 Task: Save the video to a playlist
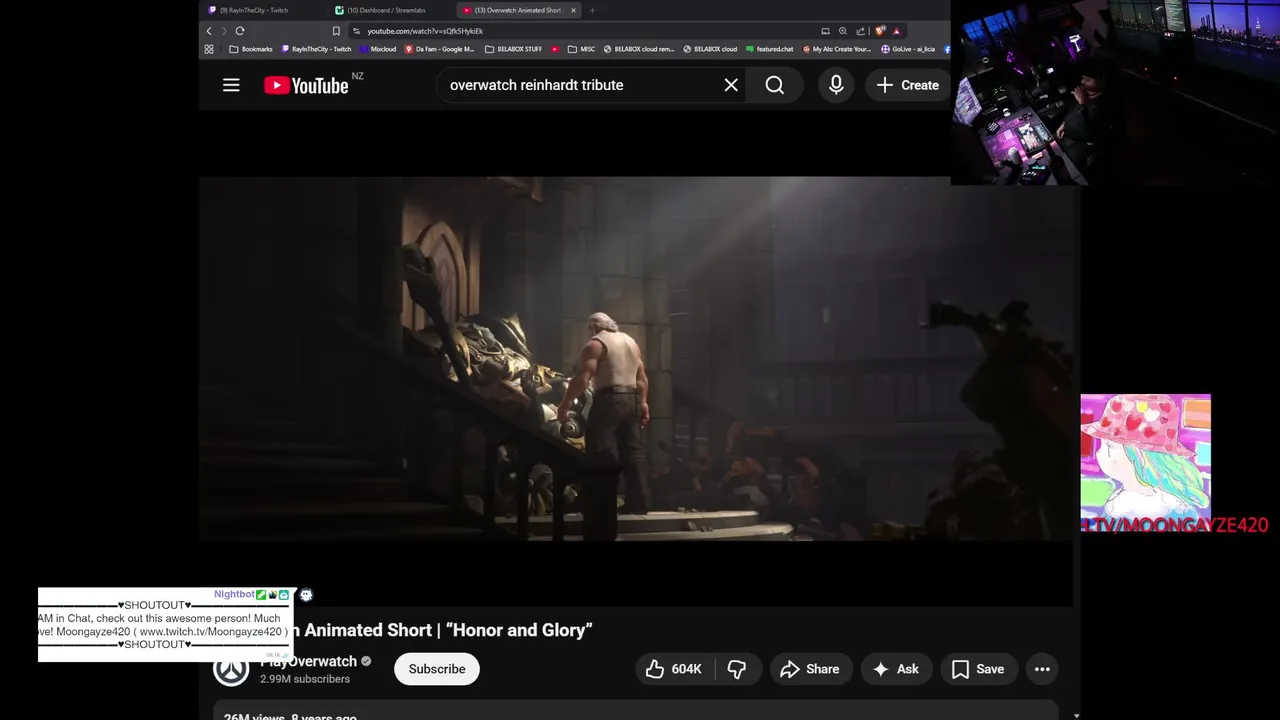pyautogui.click(x=978, y=669)
